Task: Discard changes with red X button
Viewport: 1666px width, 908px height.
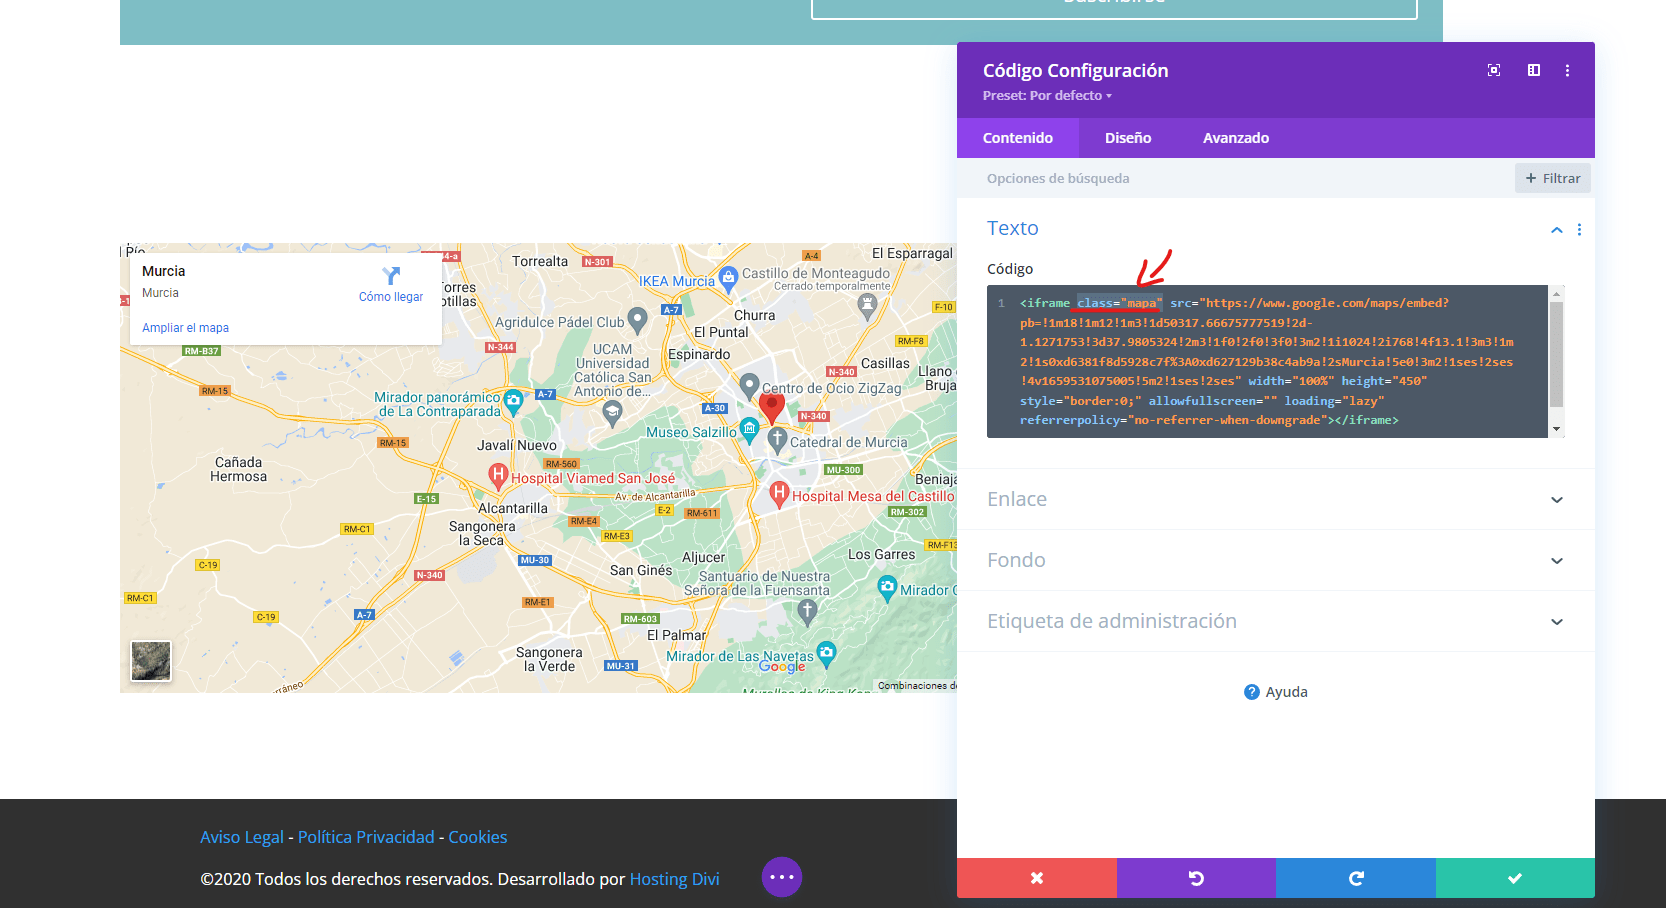Action: [x=1037, y=878]
